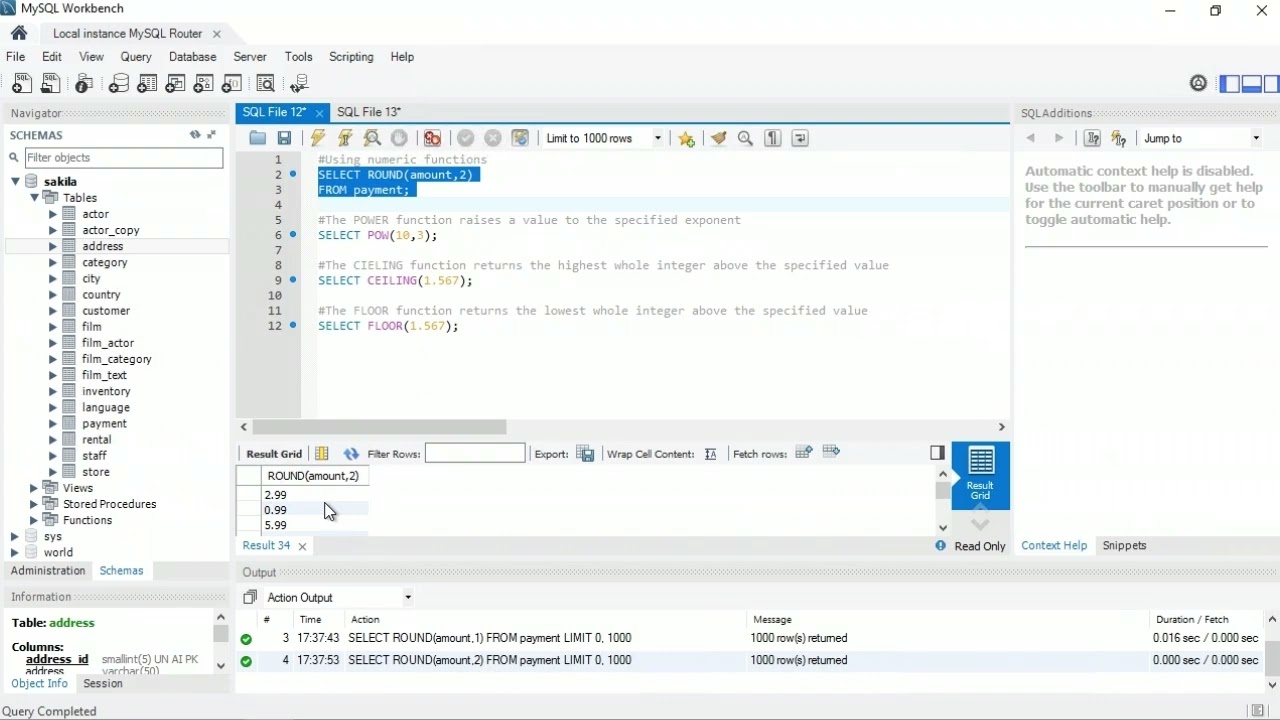The height and width of the screenshot is (720, 1280).
Task: Switch to the Session tab
Action: (x=103, y=683)
